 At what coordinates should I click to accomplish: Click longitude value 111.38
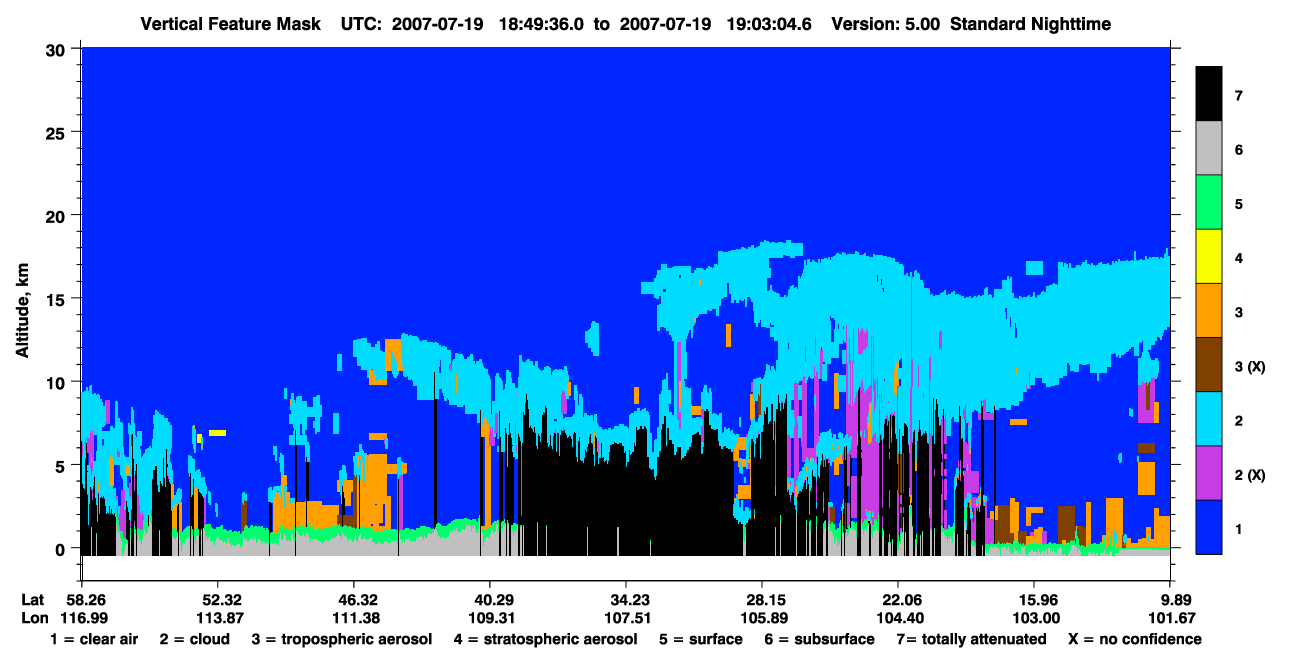tap(354, 618)
